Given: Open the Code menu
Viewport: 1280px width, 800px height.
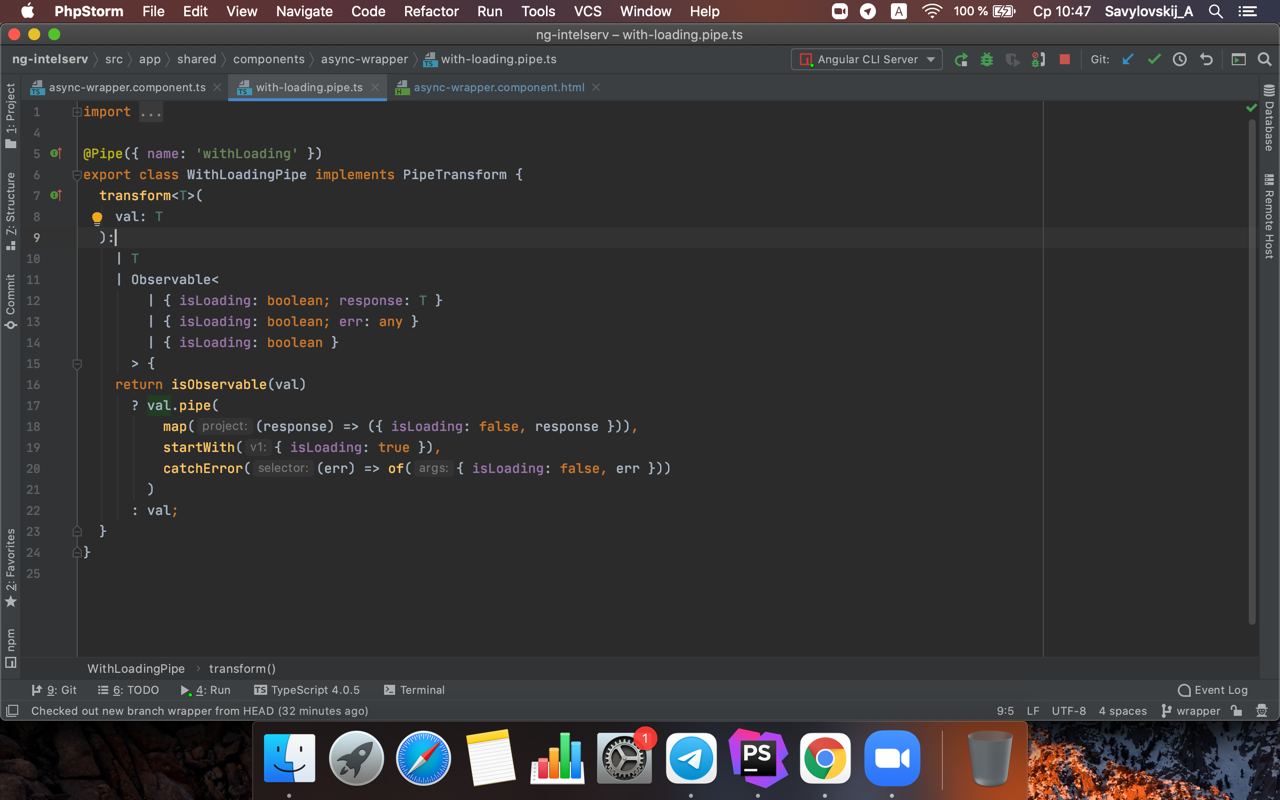Looking at the screenshot, I should [368, 11].
